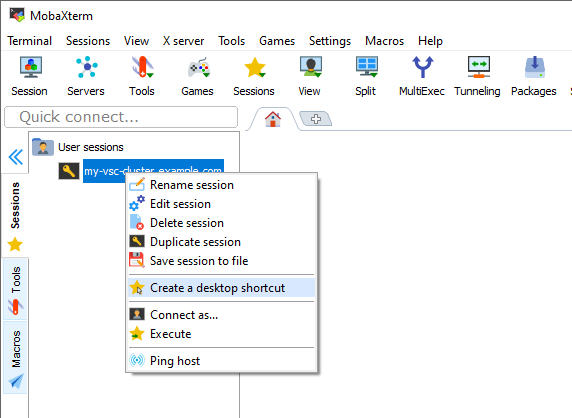Select the MultiExec toolbar icon
Viewport: 572px width, 418px height.
pyautogui.click(x=422, y=67)
